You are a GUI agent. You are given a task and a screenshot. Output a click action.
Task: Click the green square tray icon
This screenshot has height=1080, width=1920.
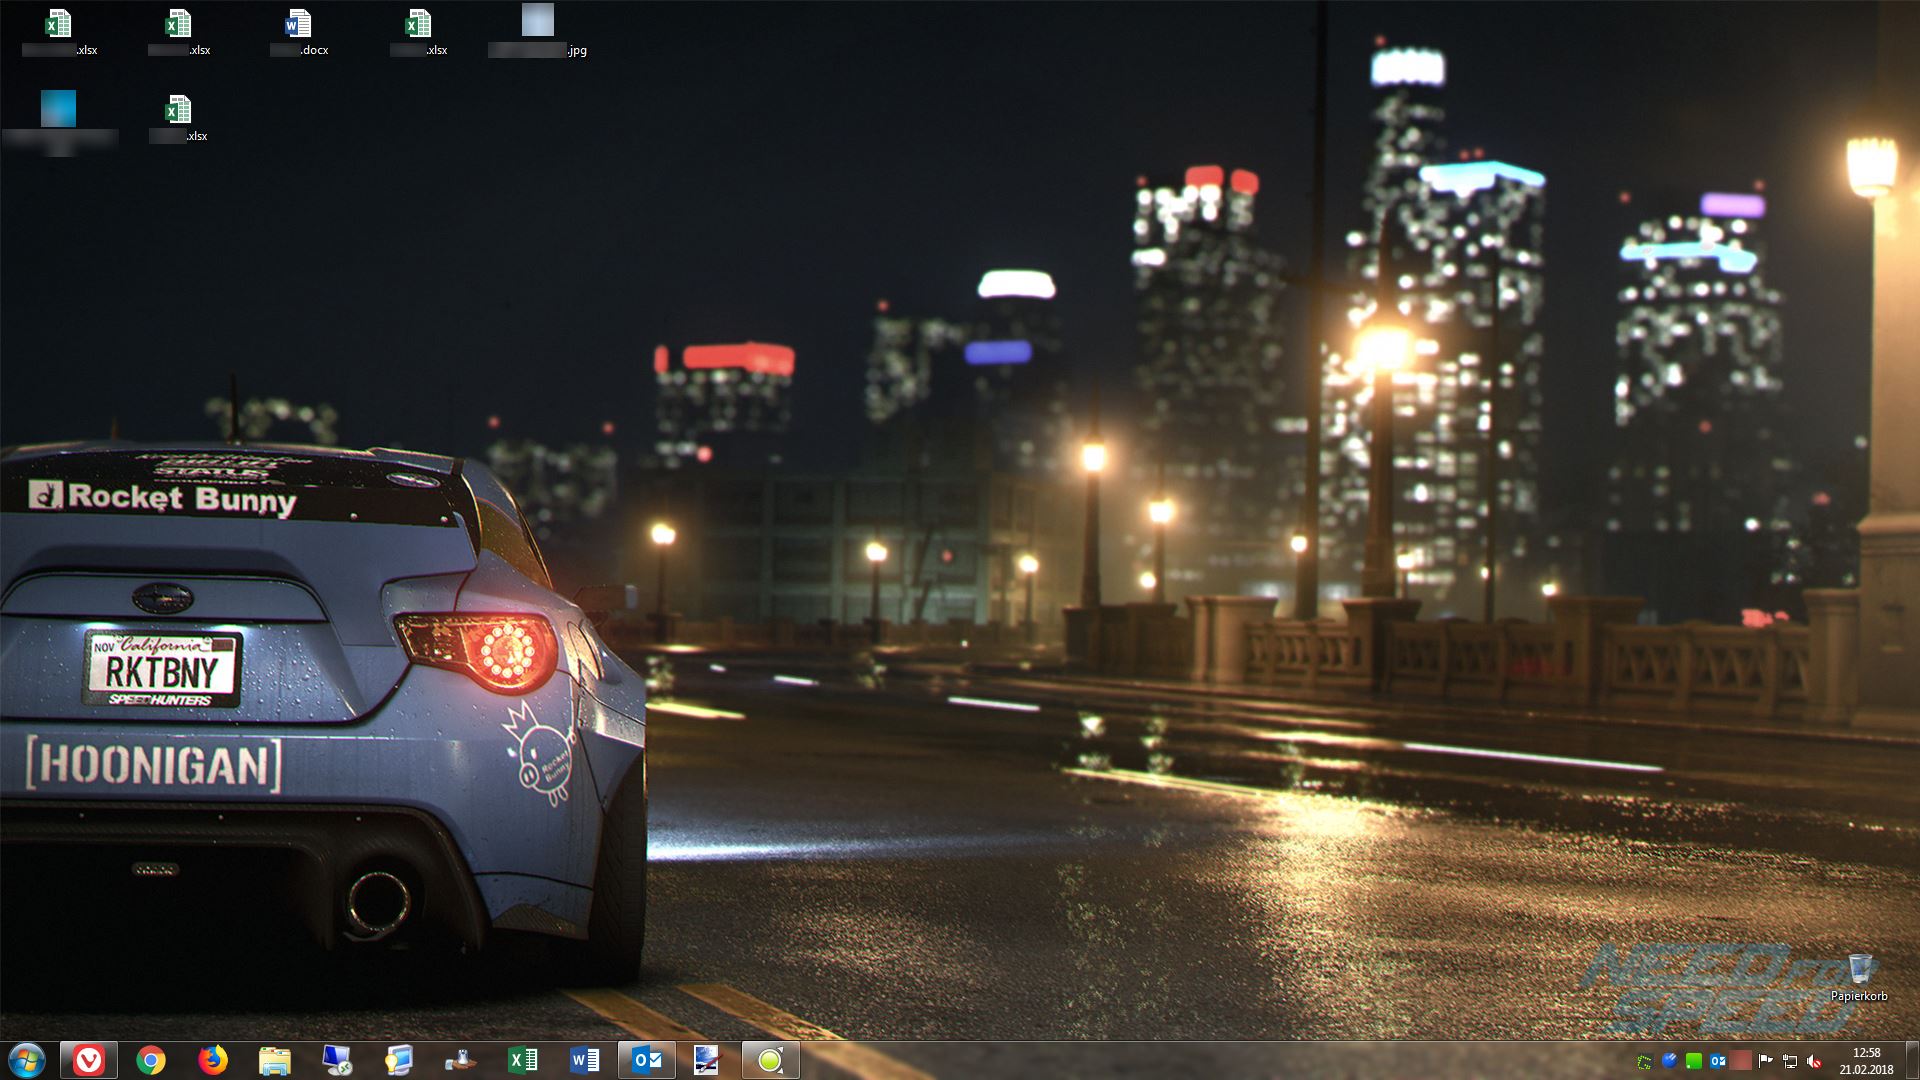pos(1693,1061)
